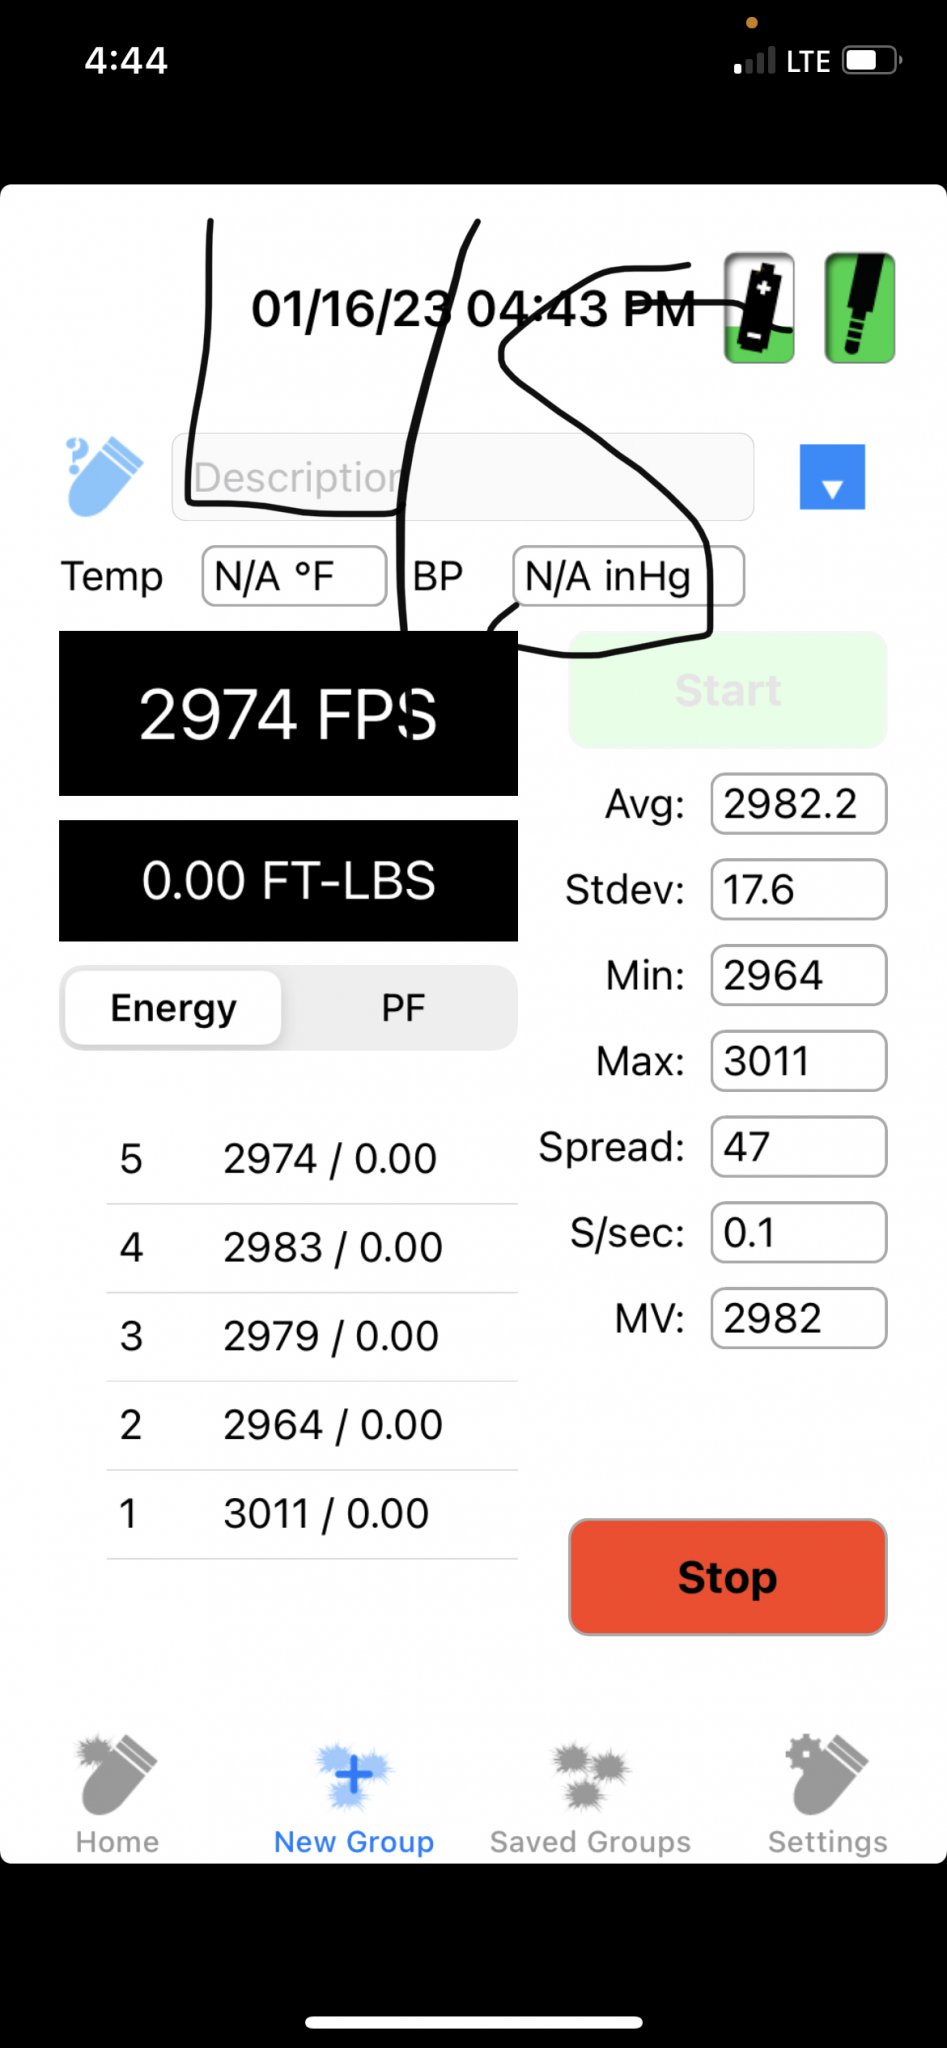Screen dimensions: 947x2048
Task: Tap the MV value field 2982
Action: tap(798, 1318)
